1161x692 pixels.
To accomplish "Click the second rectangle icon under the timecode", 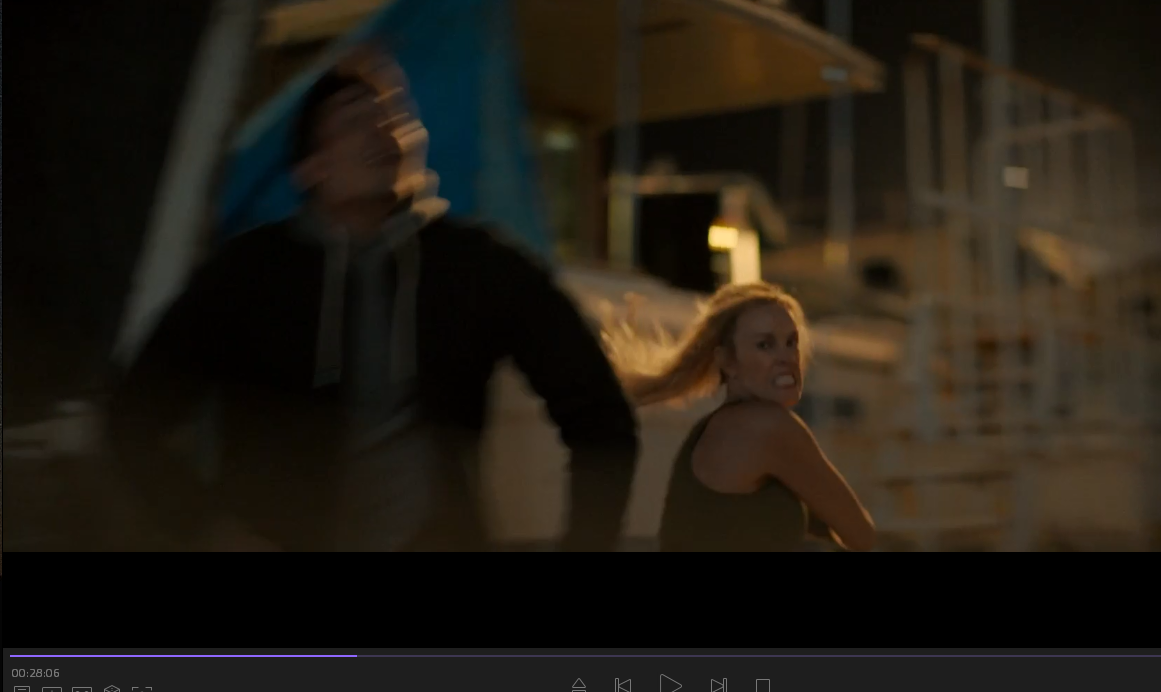I will tap(52, 688).
